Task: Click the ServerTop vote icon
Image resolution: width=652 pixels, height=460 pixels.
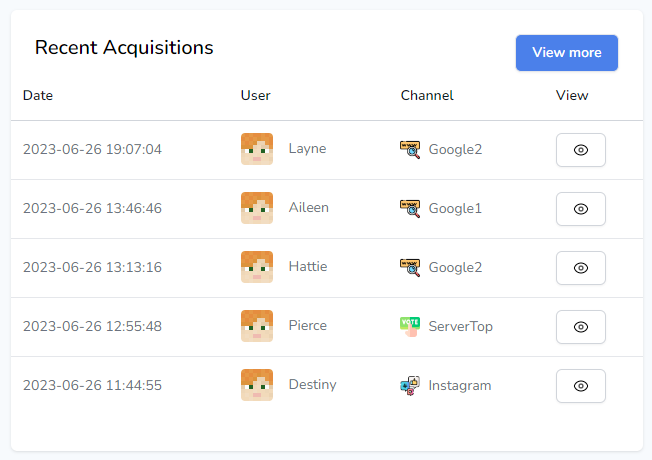Action: (410, 327)
